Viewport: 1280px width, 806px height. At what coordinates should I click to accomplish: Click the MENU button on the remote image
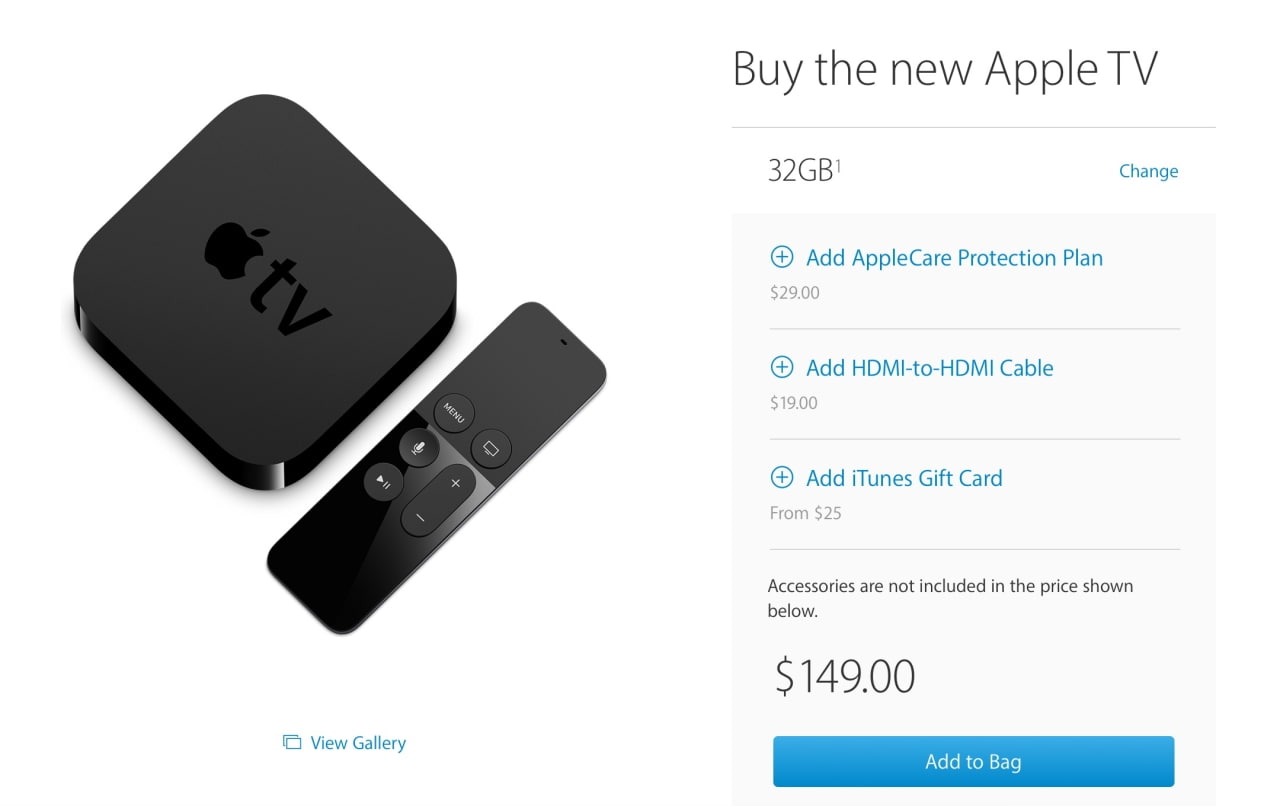click(454, 412)
